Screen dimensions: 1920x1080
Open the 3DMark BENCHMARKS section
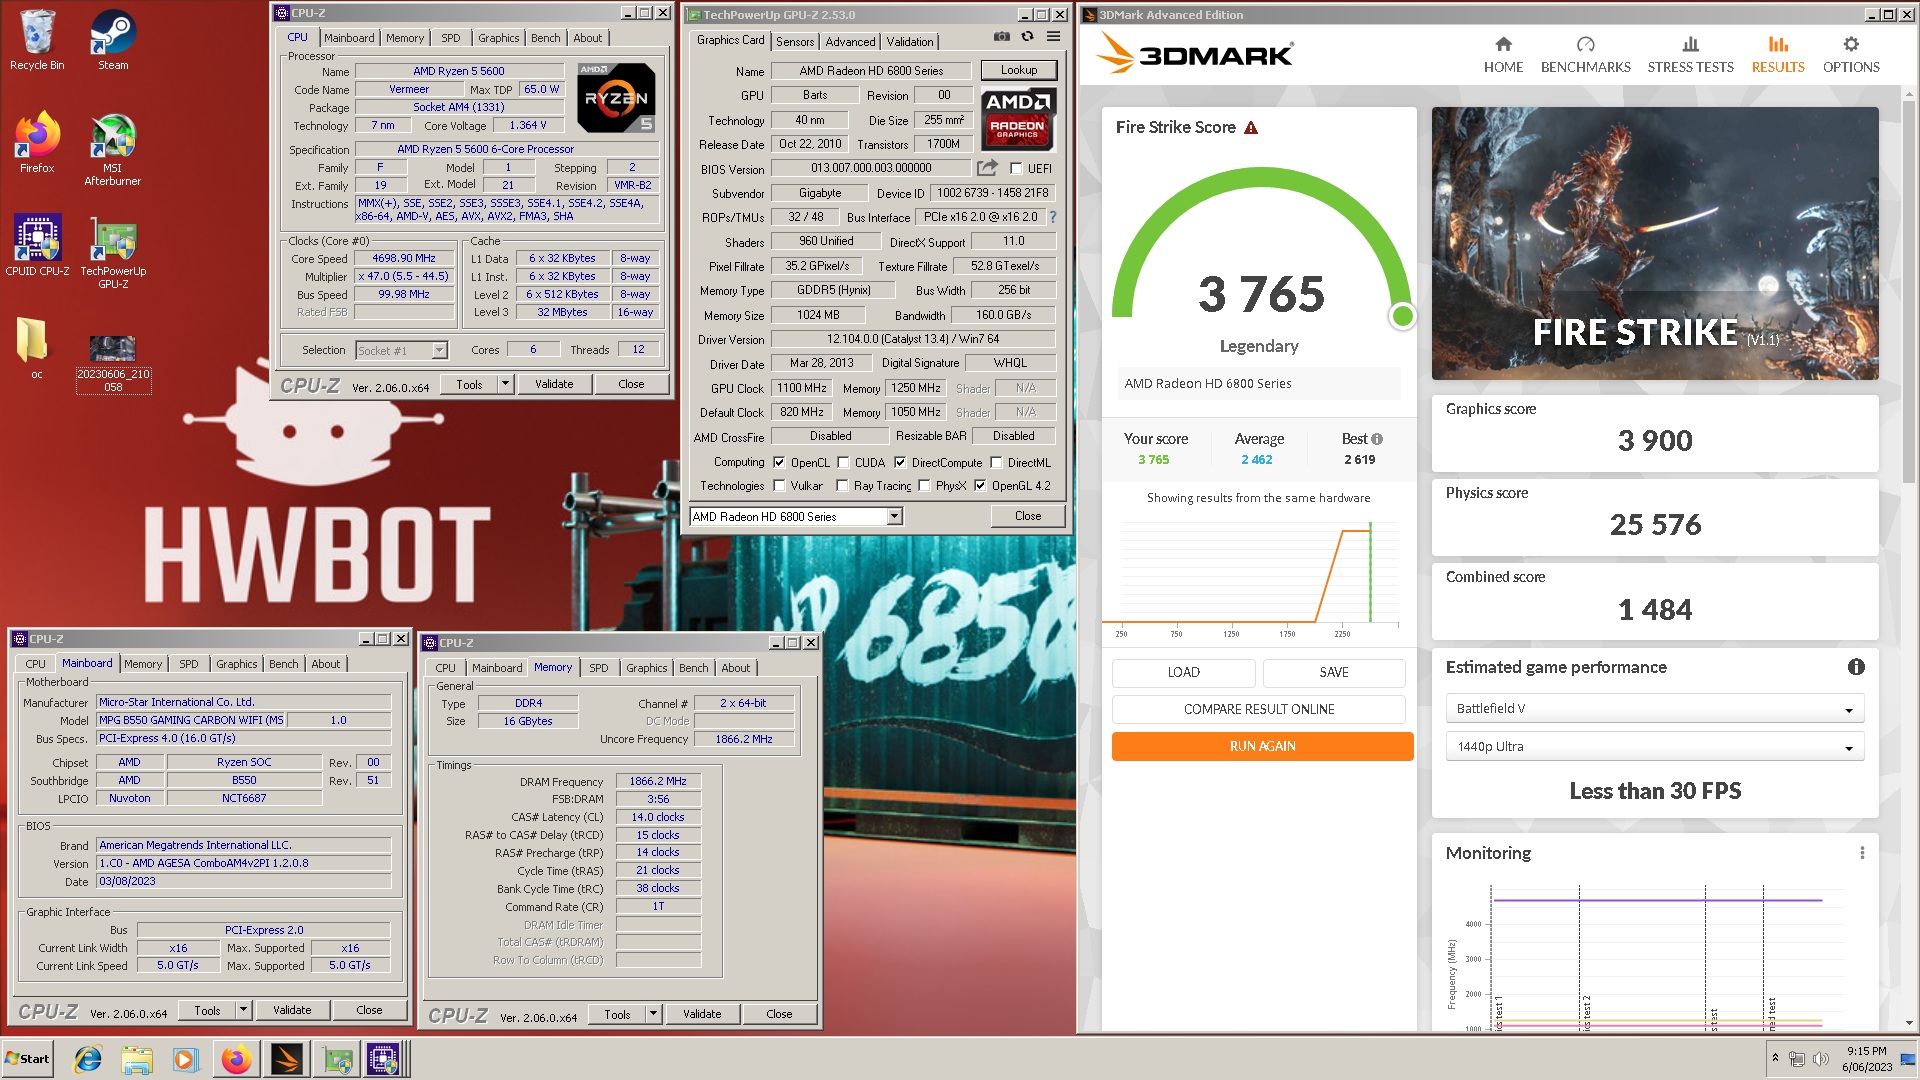point(1585,55)
